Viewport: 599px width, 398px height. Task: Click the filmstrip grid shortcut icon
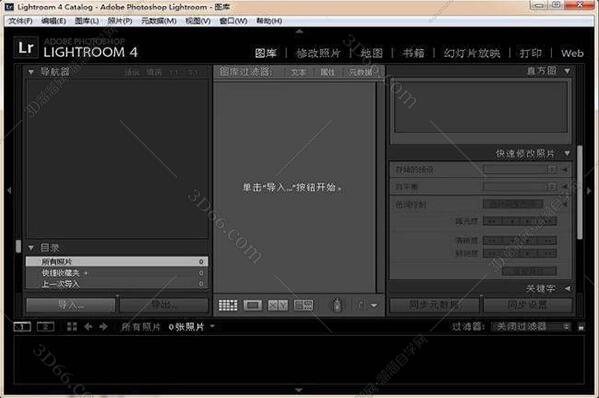pyautogui.click(x=72, y=327)
